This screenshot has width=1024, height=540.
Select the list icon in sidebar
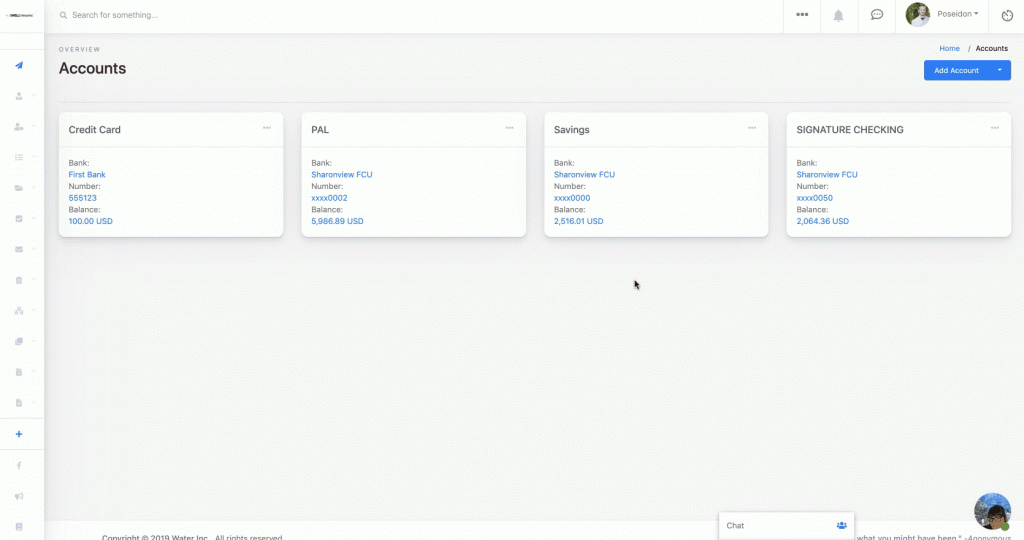(x=19, y=157)
